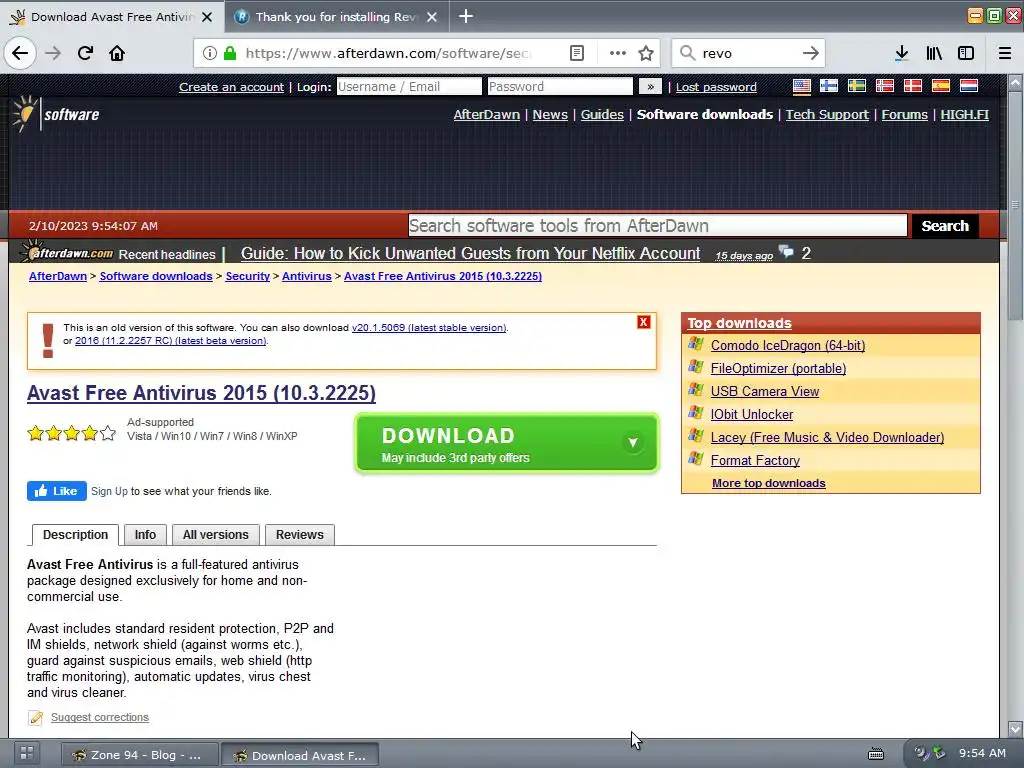Open the downloads arrow icon

tap(902, 53)
